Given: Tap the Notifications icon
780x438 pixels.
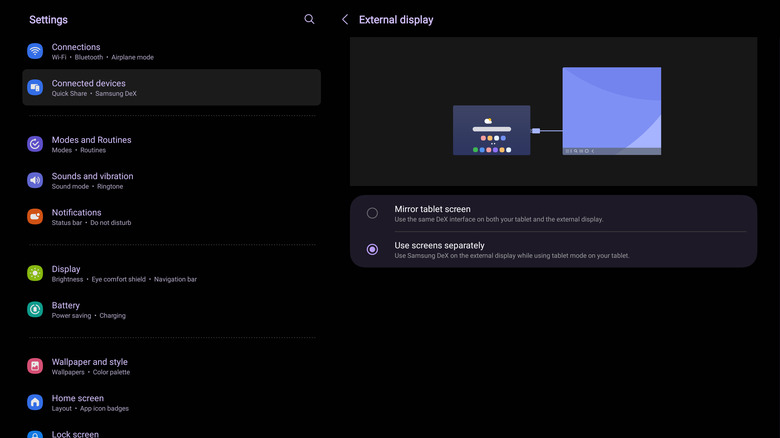Looking at the screenshot, I should 35,216.
